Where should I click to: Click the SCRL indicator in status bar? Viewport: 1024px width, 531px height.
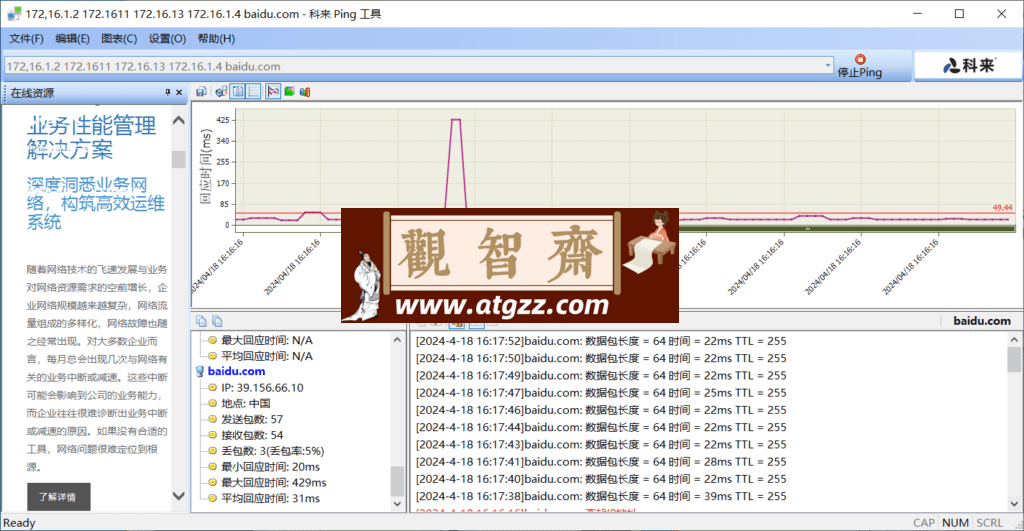tap(989, 523)
